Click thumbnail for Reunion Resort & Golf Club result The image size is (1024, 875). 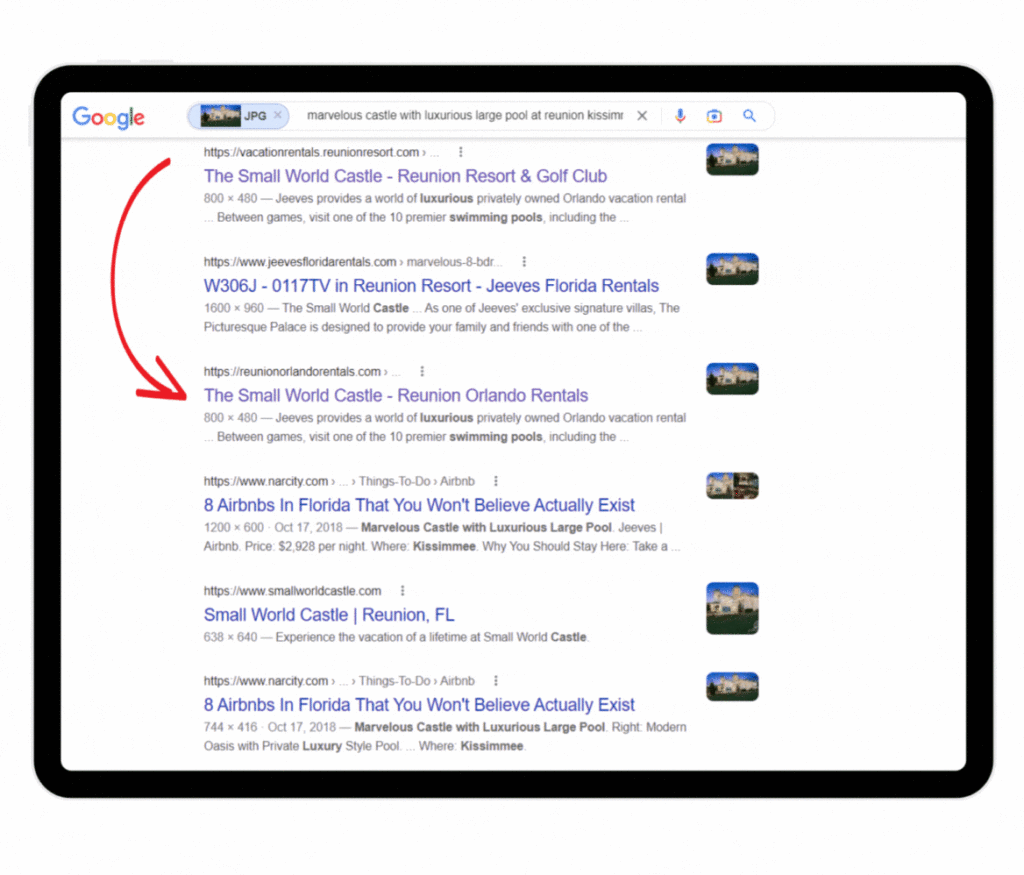[x=732, y=160]
